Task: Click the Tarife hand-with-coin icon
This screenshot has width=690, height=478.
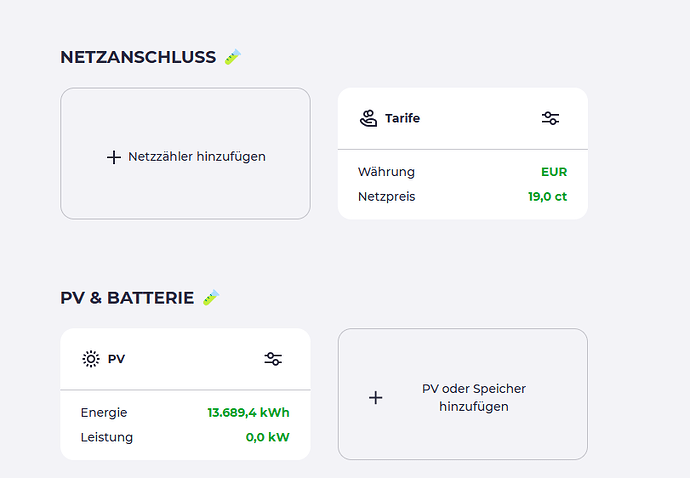Action: [x=368, y=118]
